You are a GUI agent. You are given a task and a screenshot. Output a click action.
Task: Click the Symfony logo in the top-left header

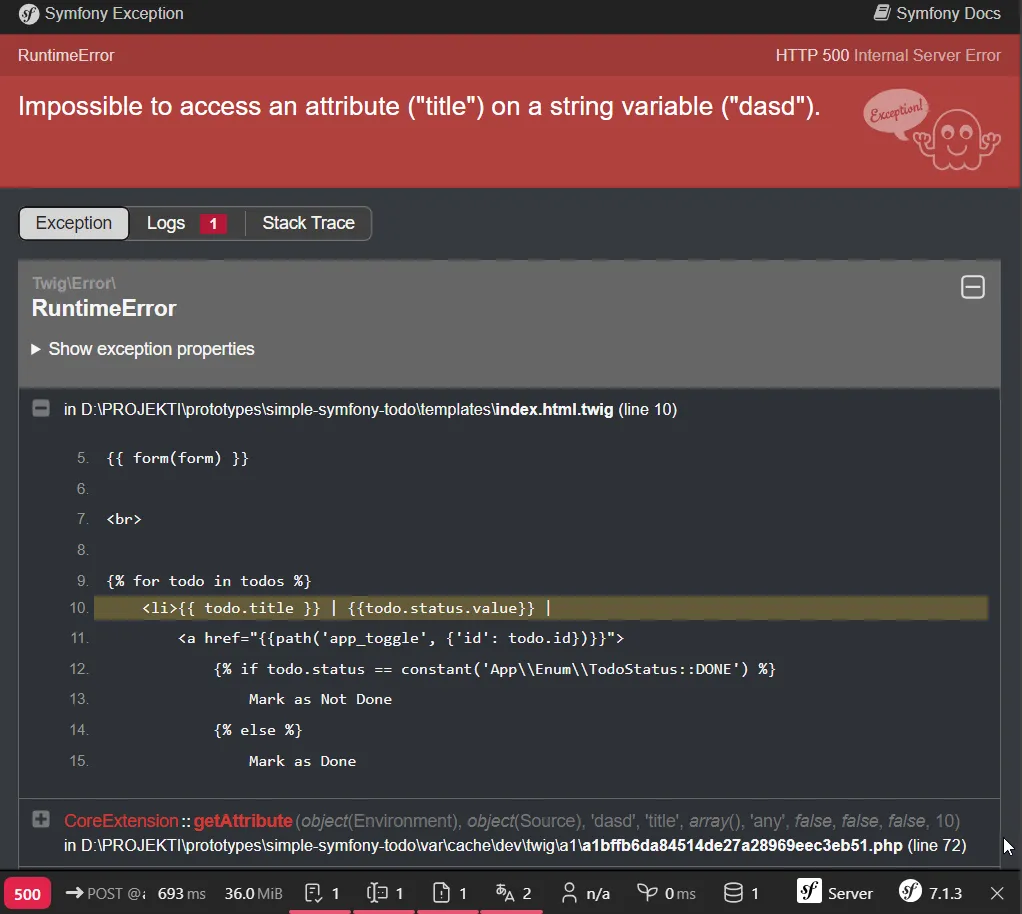26,13
